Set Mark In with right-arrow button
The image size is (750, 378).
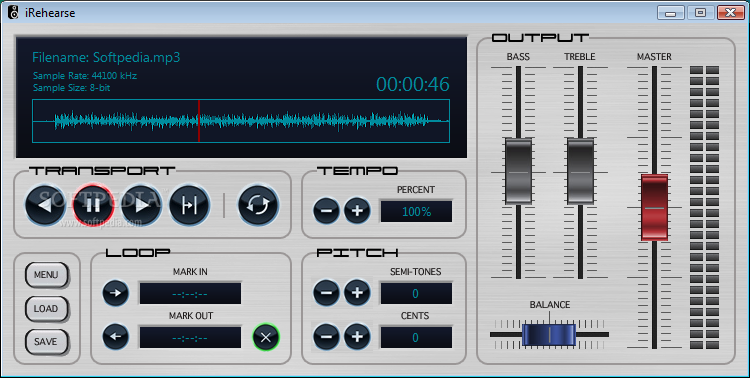(116, 293)
